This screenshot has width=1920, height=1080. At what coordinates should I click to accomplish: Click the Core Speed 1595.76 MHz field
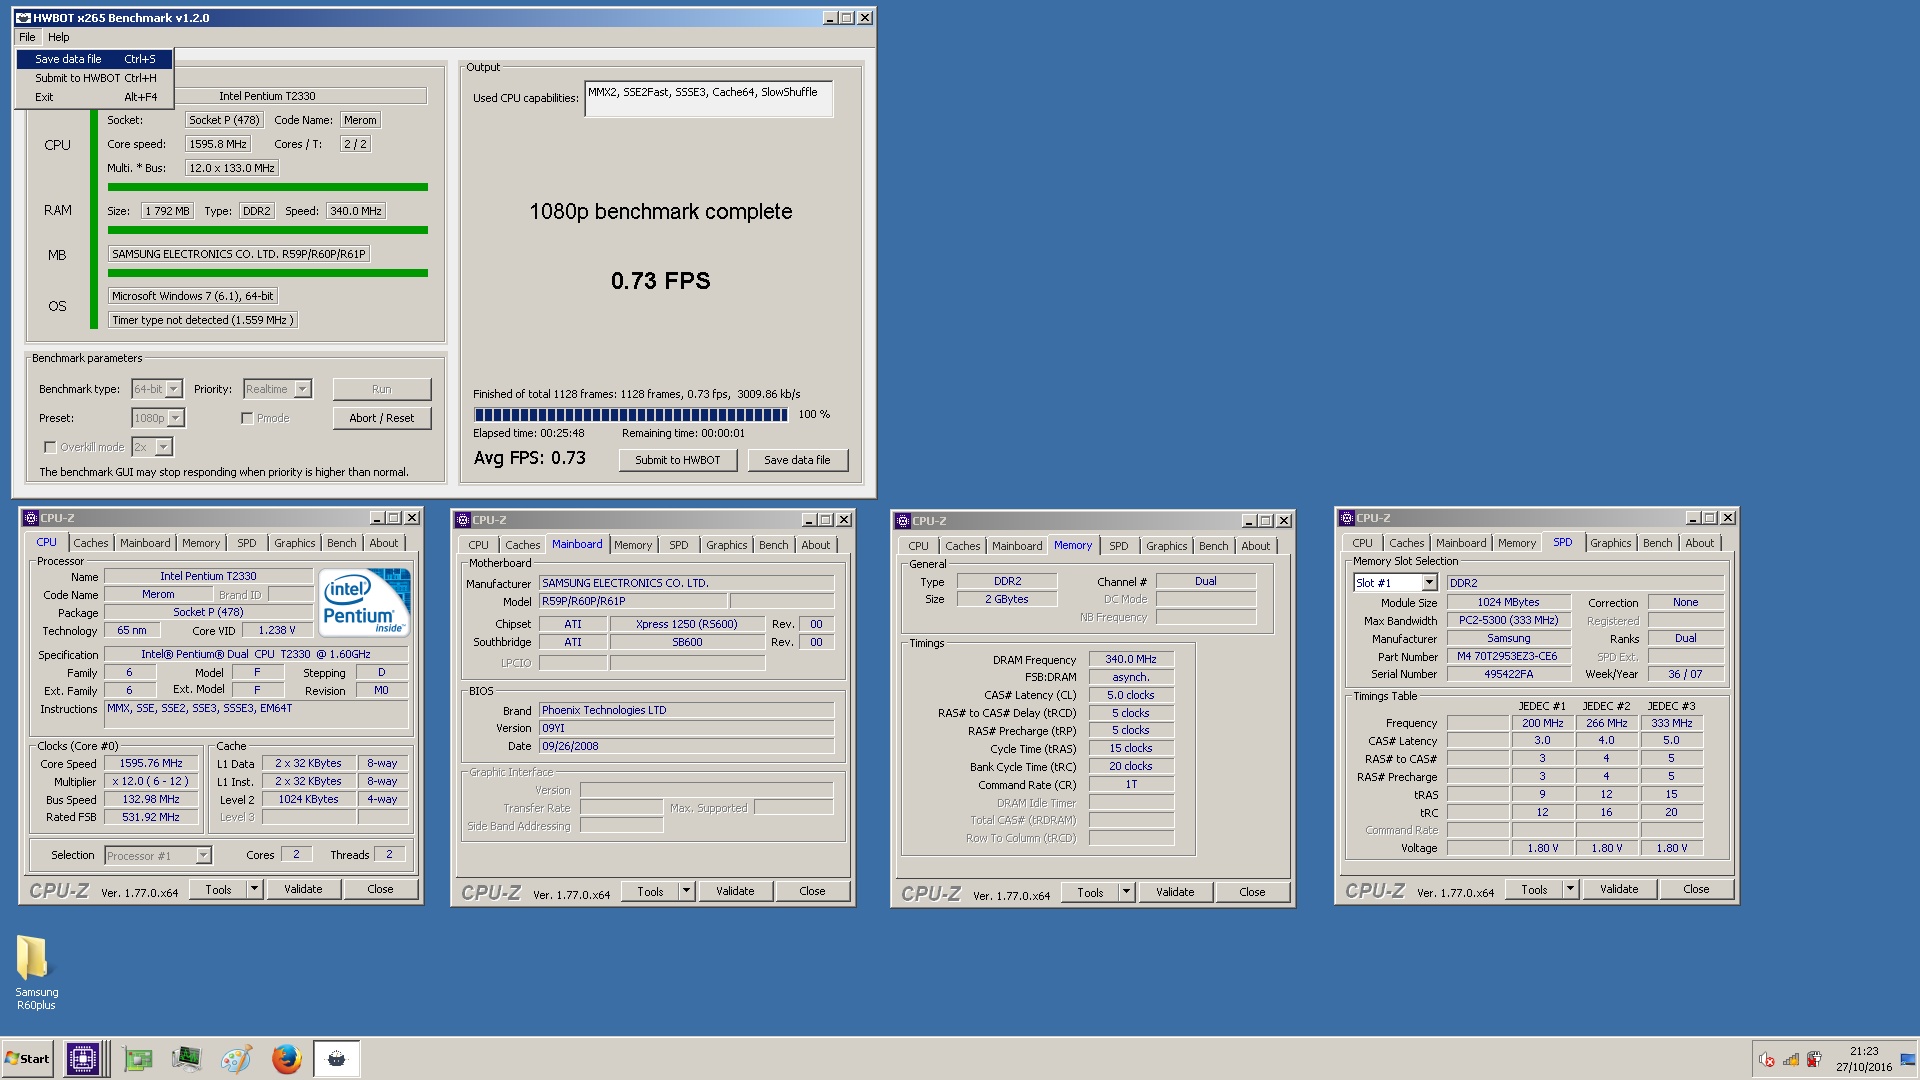click(151, 763)
